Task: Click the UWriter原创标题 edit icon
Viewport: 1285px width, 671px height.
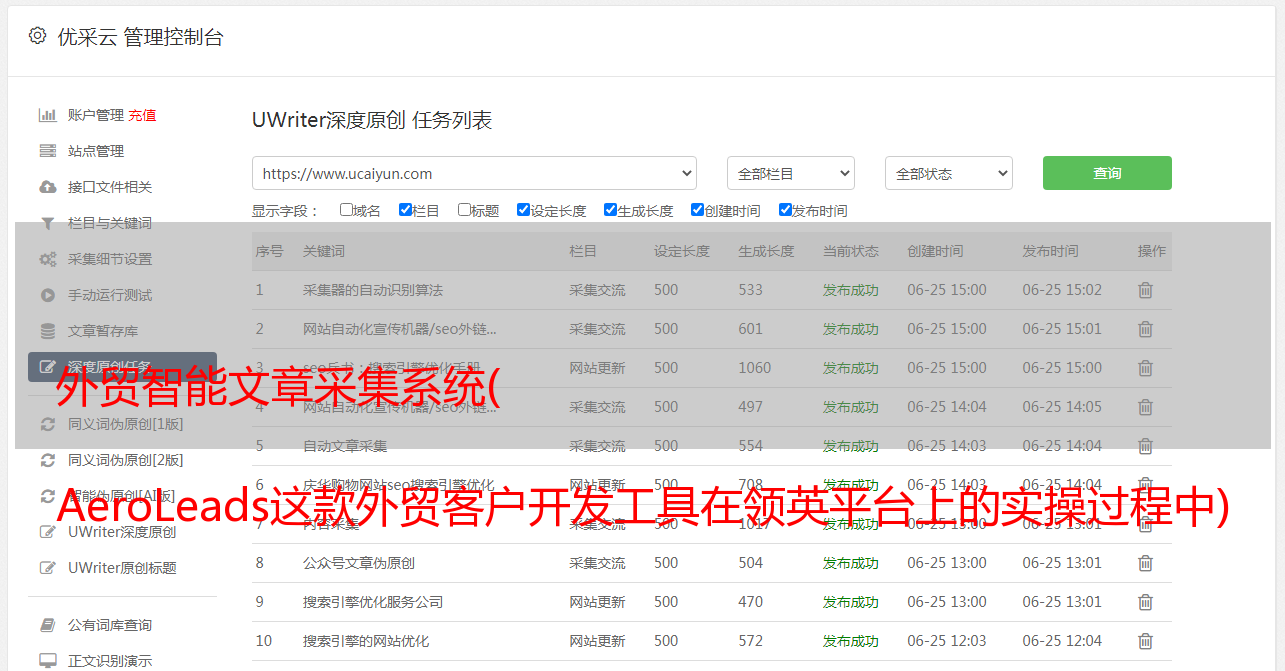Action: tap(47, 568)
